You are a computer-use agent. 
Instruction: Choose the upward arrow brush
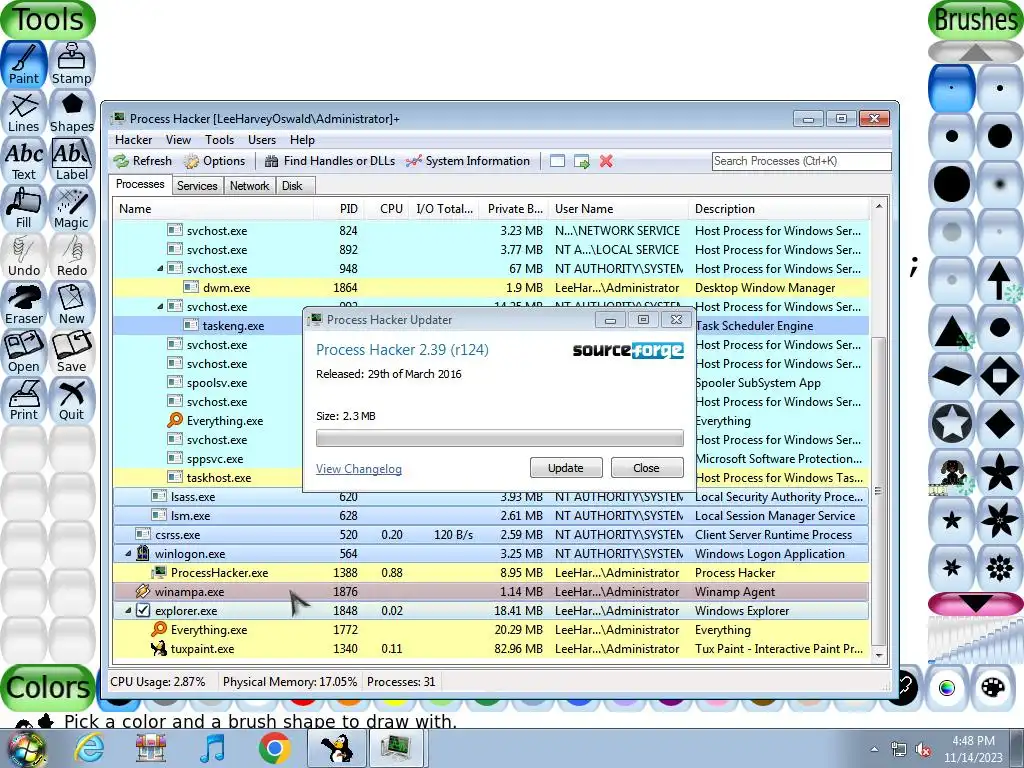[999, 280]
